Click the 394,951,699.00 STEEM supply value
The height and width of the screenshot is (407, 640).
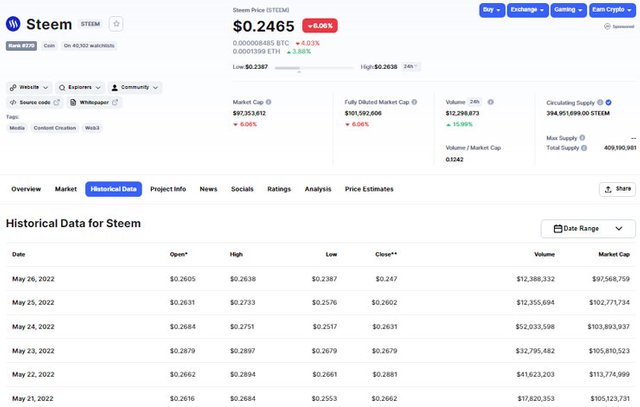pyautogui.click(x=578, y=113)
